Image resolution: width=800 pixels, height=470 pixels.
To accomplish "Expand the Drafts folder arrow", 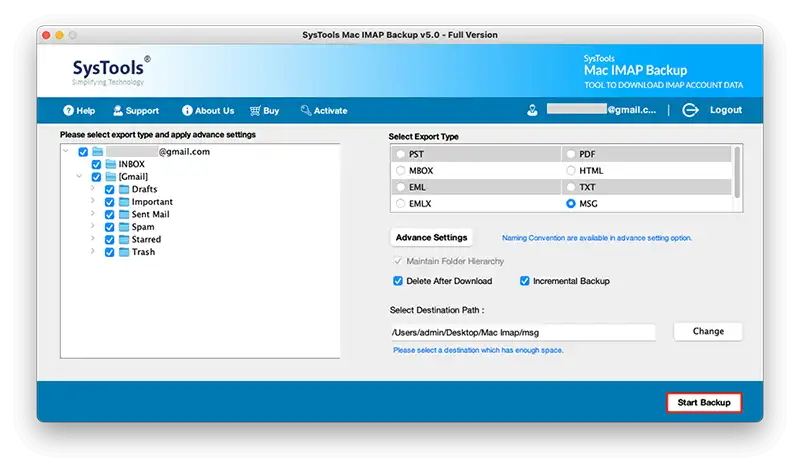I will [x=92, y=188].
